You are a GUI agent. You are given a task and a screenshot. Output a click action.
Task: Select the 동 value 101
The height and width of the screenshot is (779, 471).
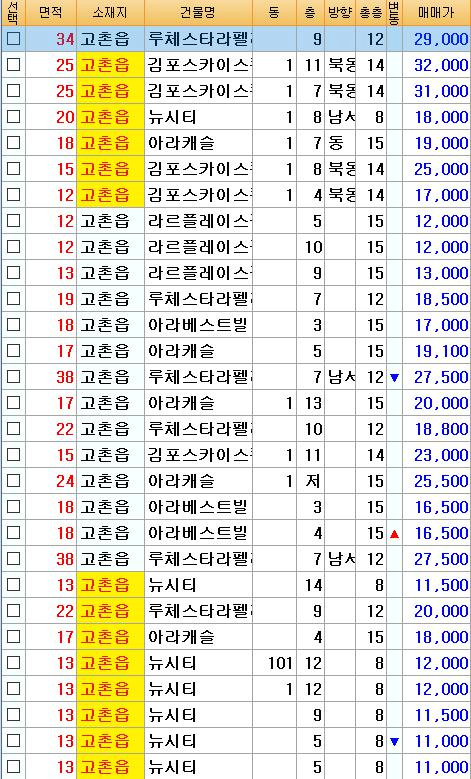280,663
